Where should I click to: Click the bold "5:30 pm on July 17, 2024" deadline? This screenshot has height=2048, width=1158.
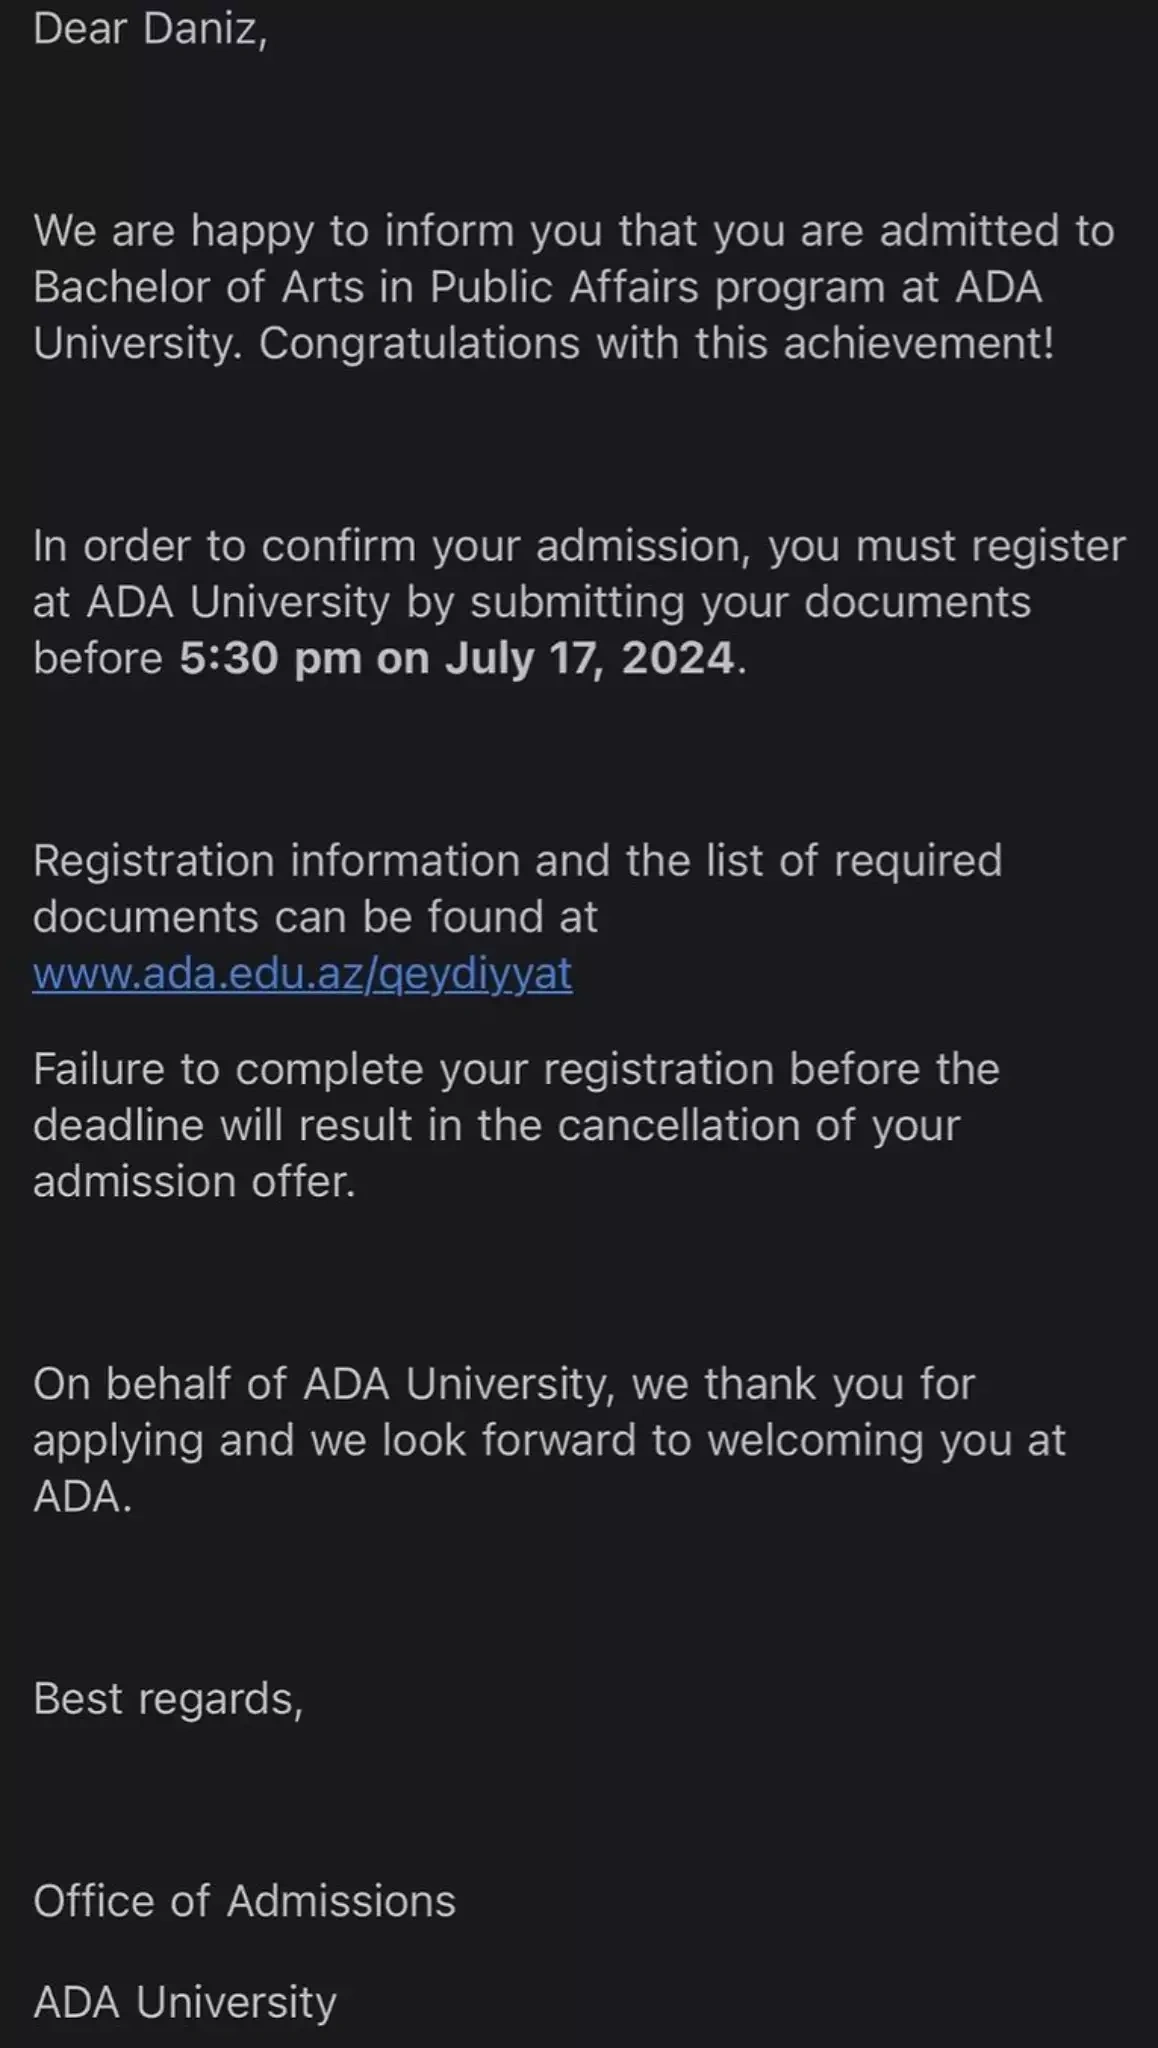457,658
